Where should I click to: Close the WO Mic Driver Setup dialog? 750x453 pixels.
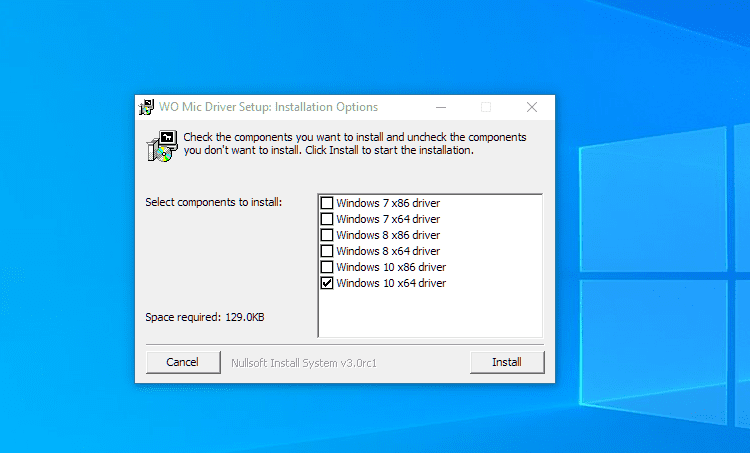(x=532, y=107)
